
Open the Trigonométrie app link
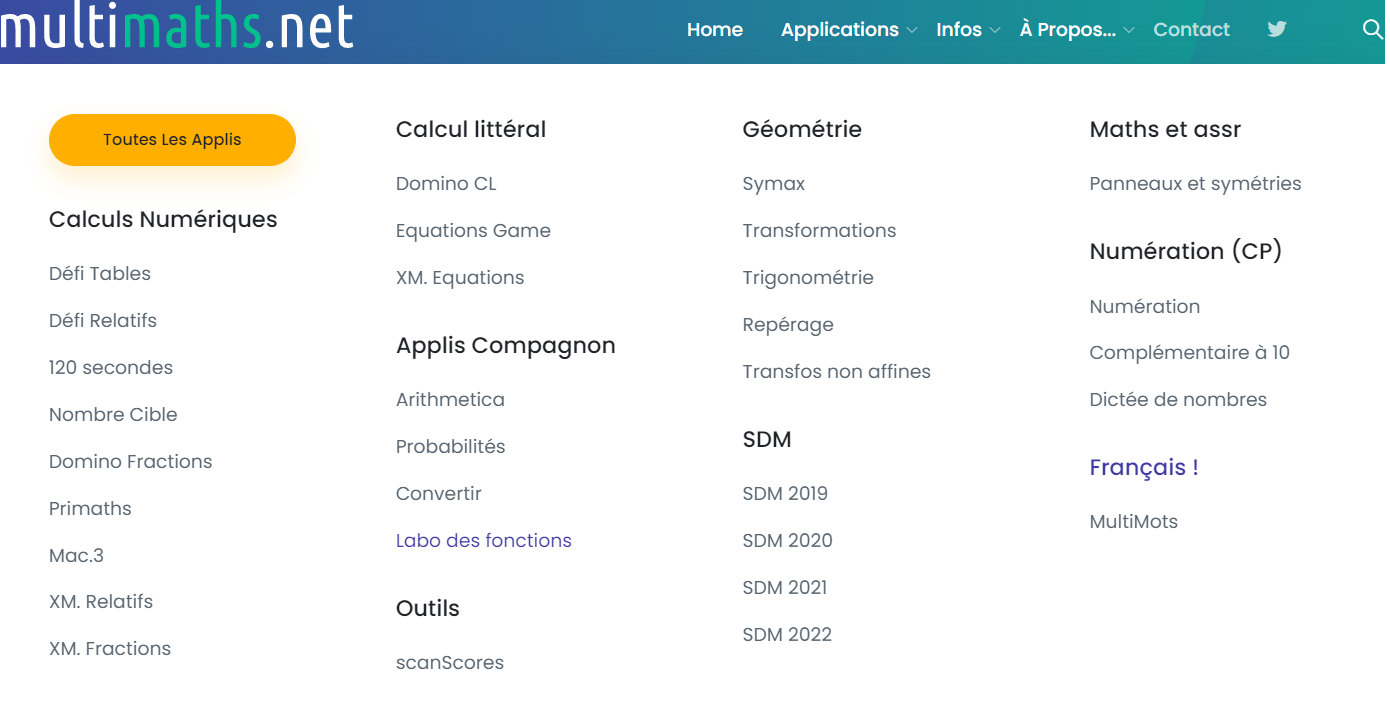pyautogui.click(x=808, y=277)
